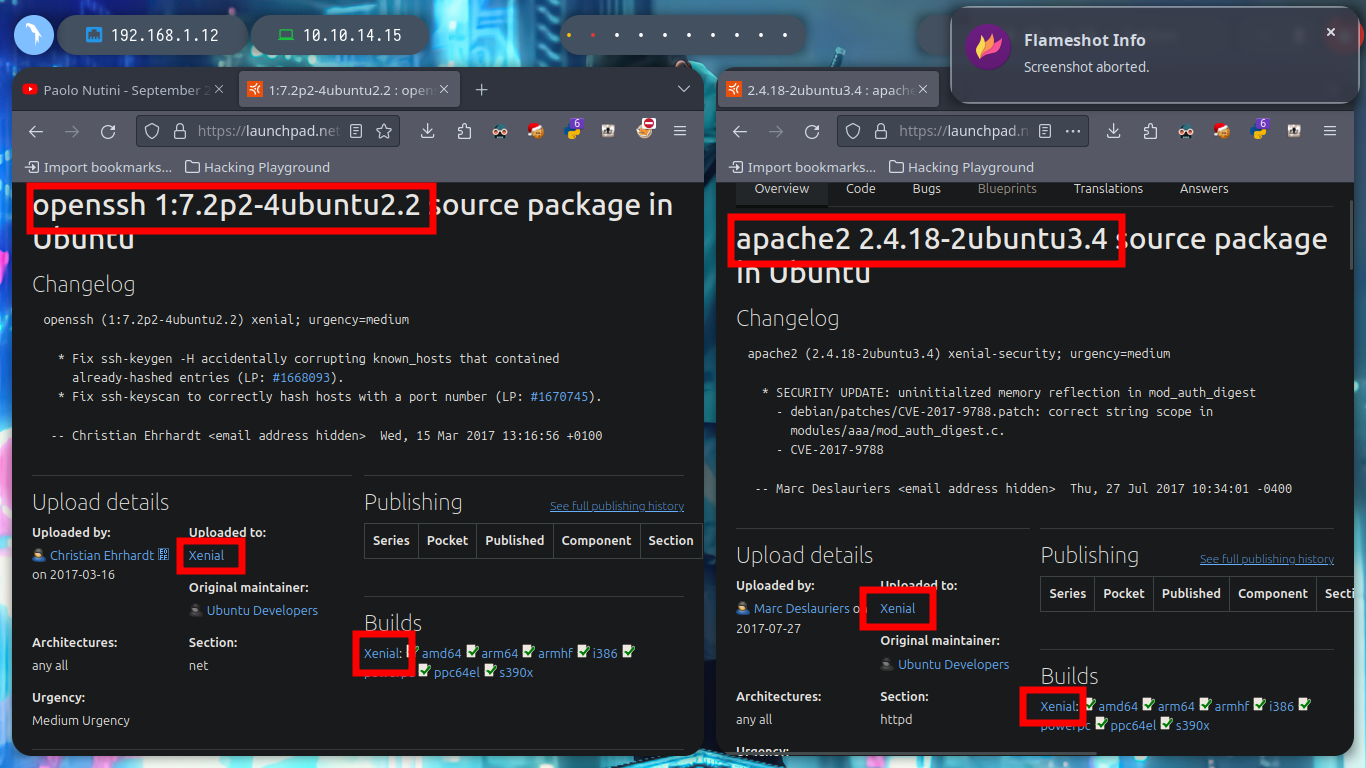Click the 10.10.14.15 VPN panel indicator
Image resolution: width=1366 pixels, height=768 pixels.
click(x=340, y=35)
